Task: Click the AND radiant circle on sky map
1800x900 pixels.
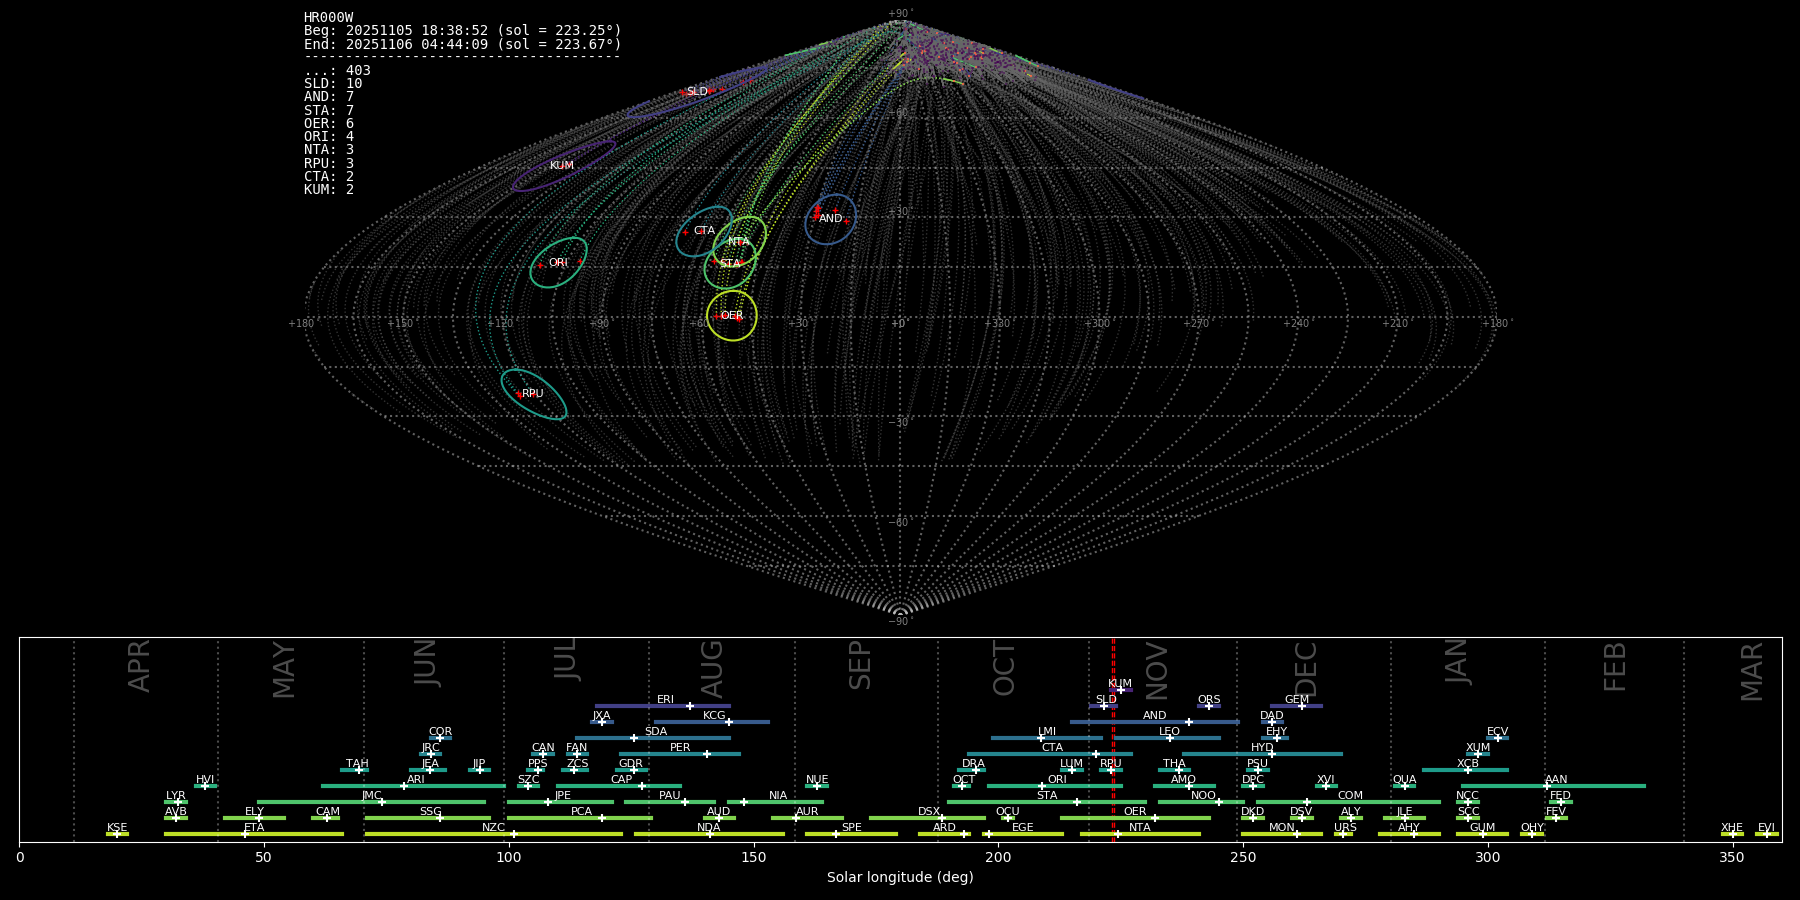Action: pyautogui.click(x=831, y=219)
